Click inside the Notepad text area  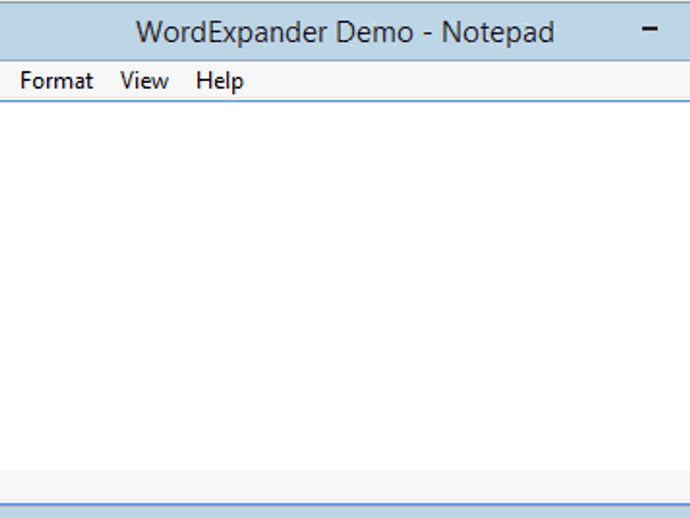pos(345,286)
